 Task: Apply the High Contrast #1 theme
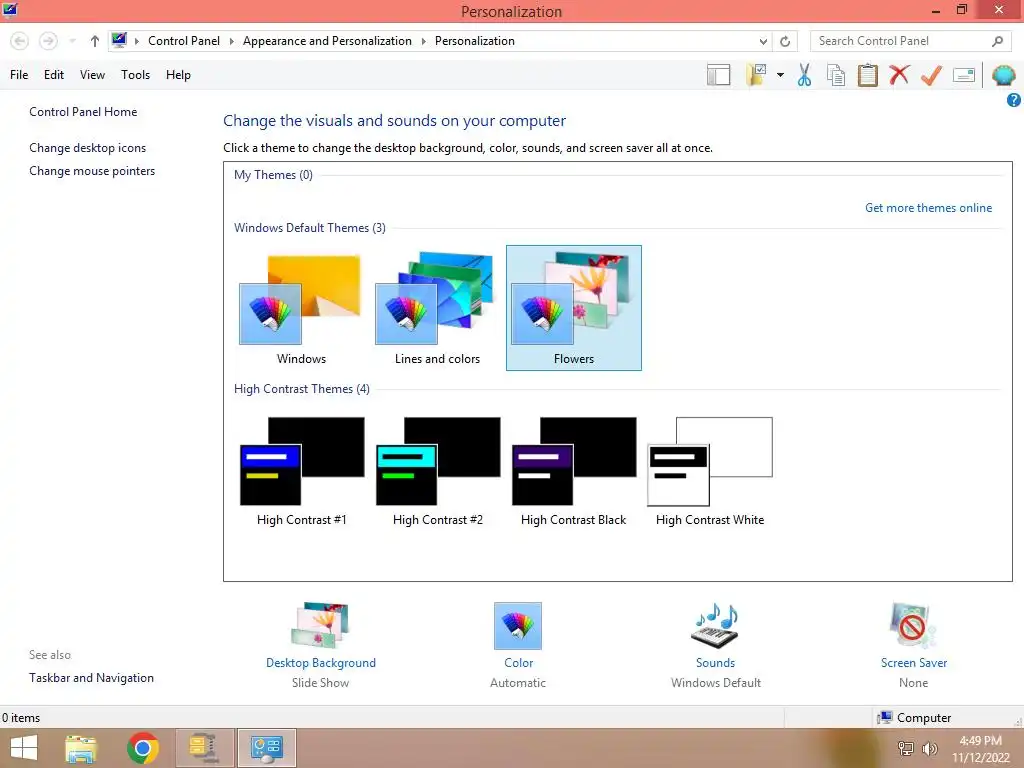point(301,470)
